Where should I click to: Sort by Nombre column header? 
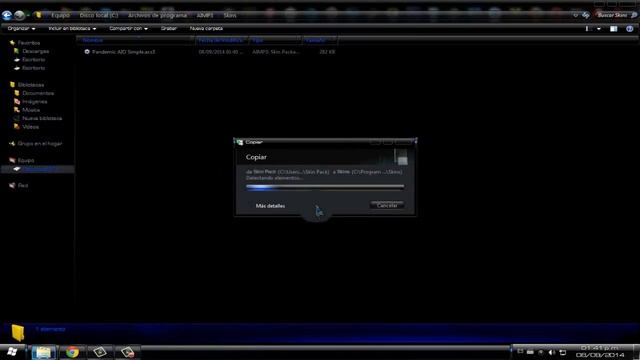(x=136, y=40)
